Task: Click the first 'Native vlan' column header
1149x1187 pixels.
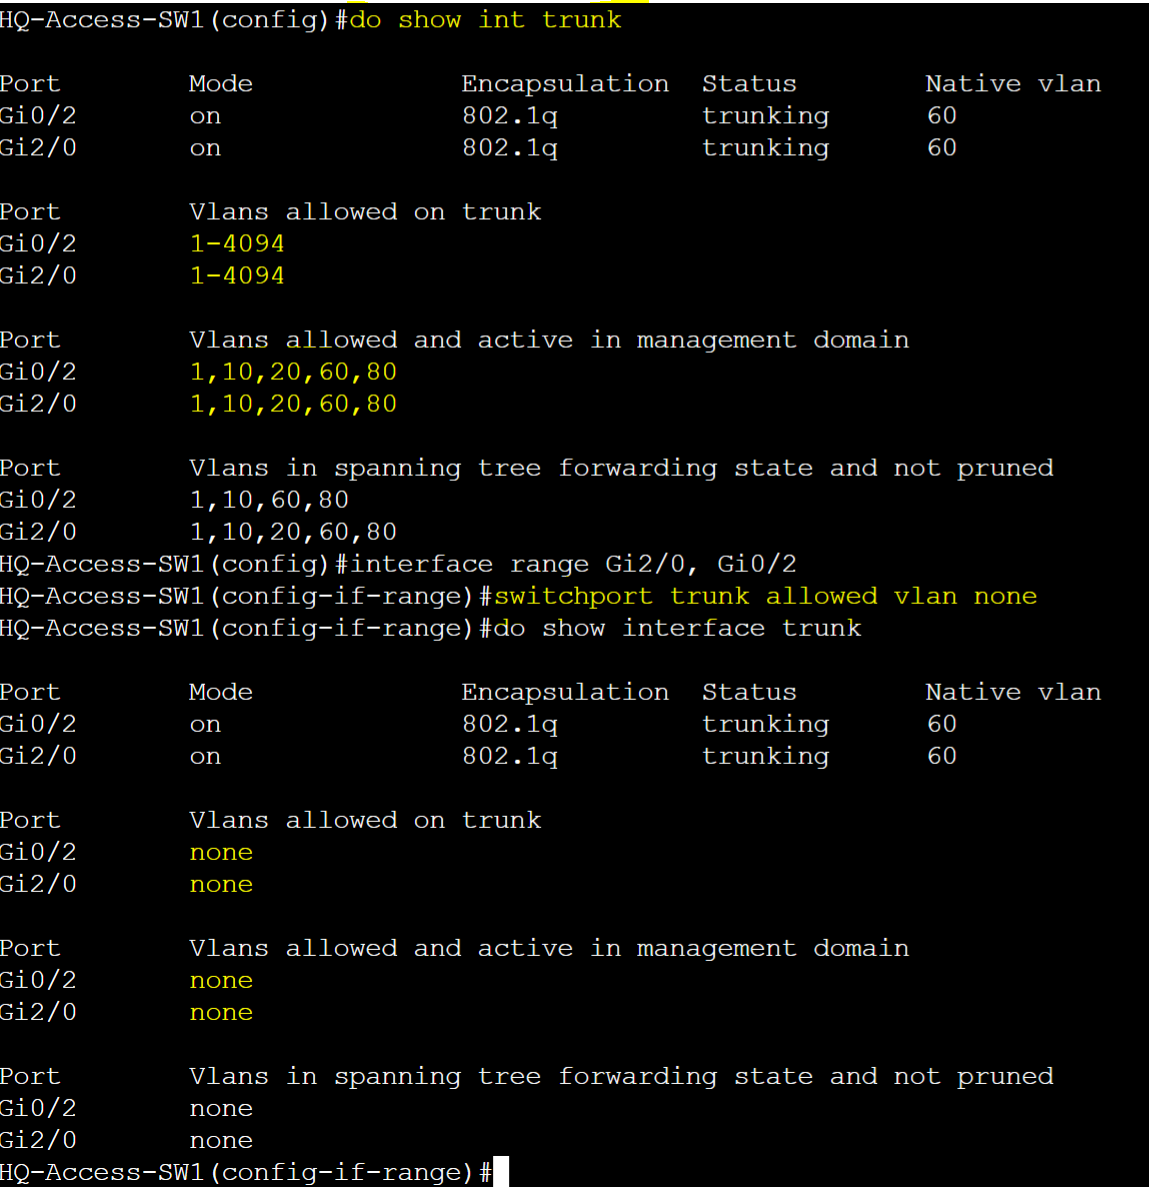Action: (1013, 83)
